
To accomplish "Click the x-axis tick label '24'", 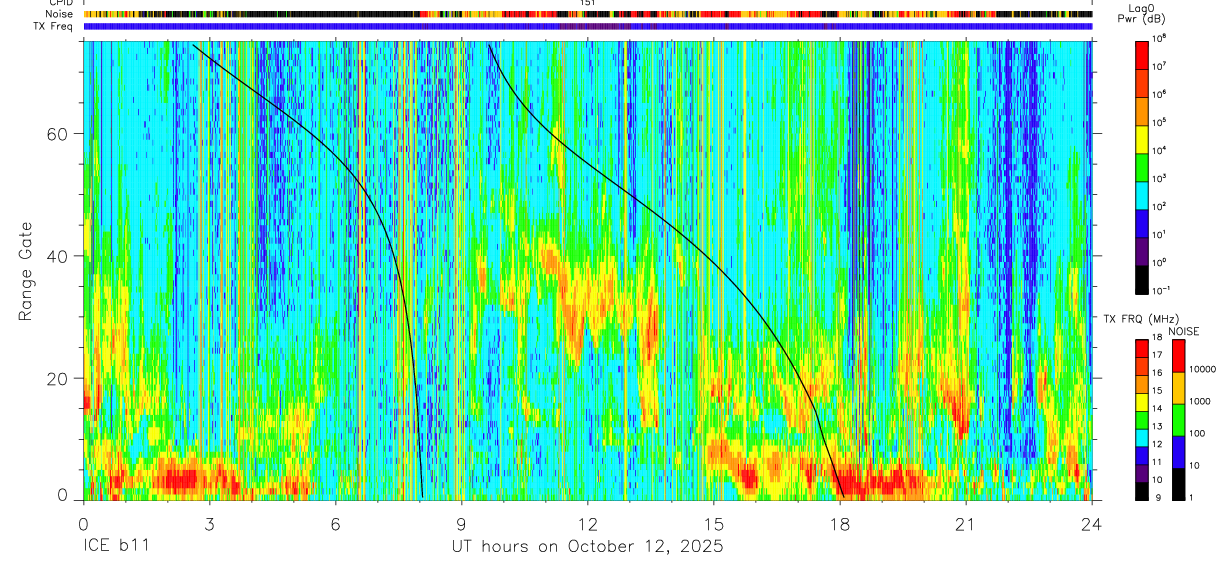I will click(1092, 524).
